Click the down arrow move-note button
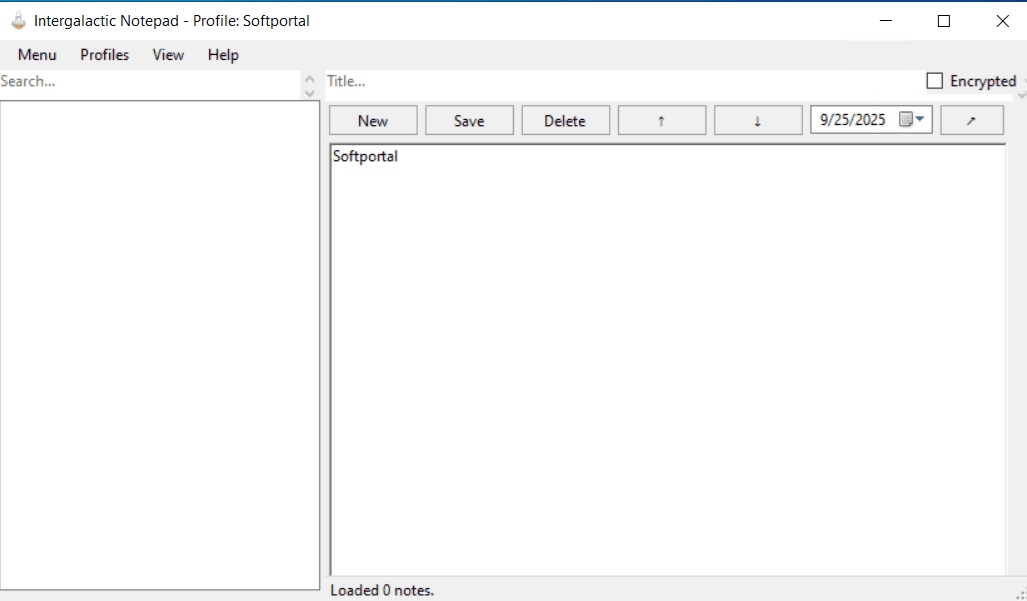This screenshot has height=601, width=1027. click(x=757, y=120)
